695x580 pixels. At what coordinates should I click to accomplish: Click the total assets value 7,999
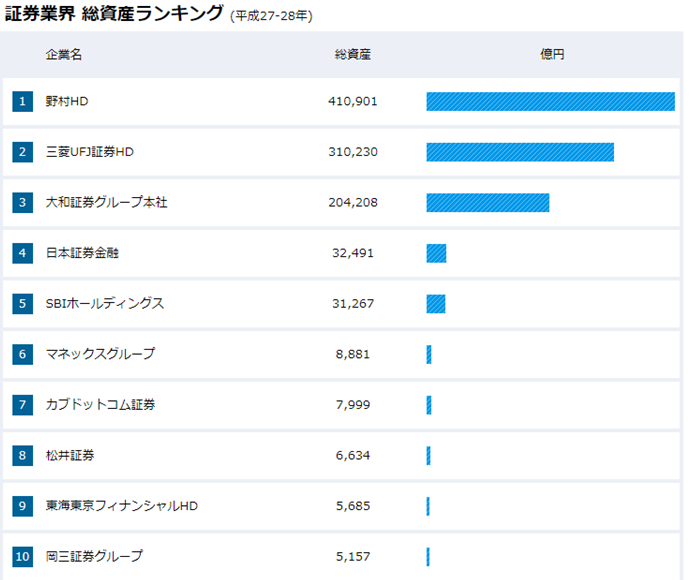[x=353, y=405]
